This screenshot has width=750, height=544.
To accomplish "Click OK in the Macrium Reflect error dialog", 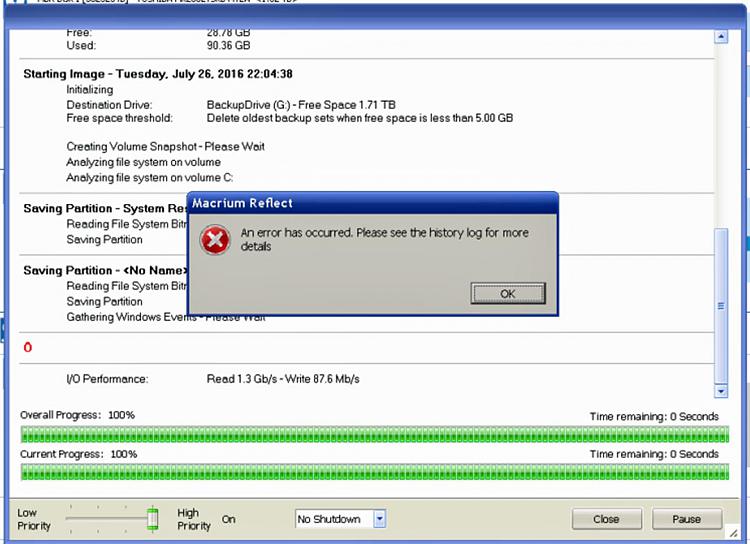I will (x=507, y=293).
